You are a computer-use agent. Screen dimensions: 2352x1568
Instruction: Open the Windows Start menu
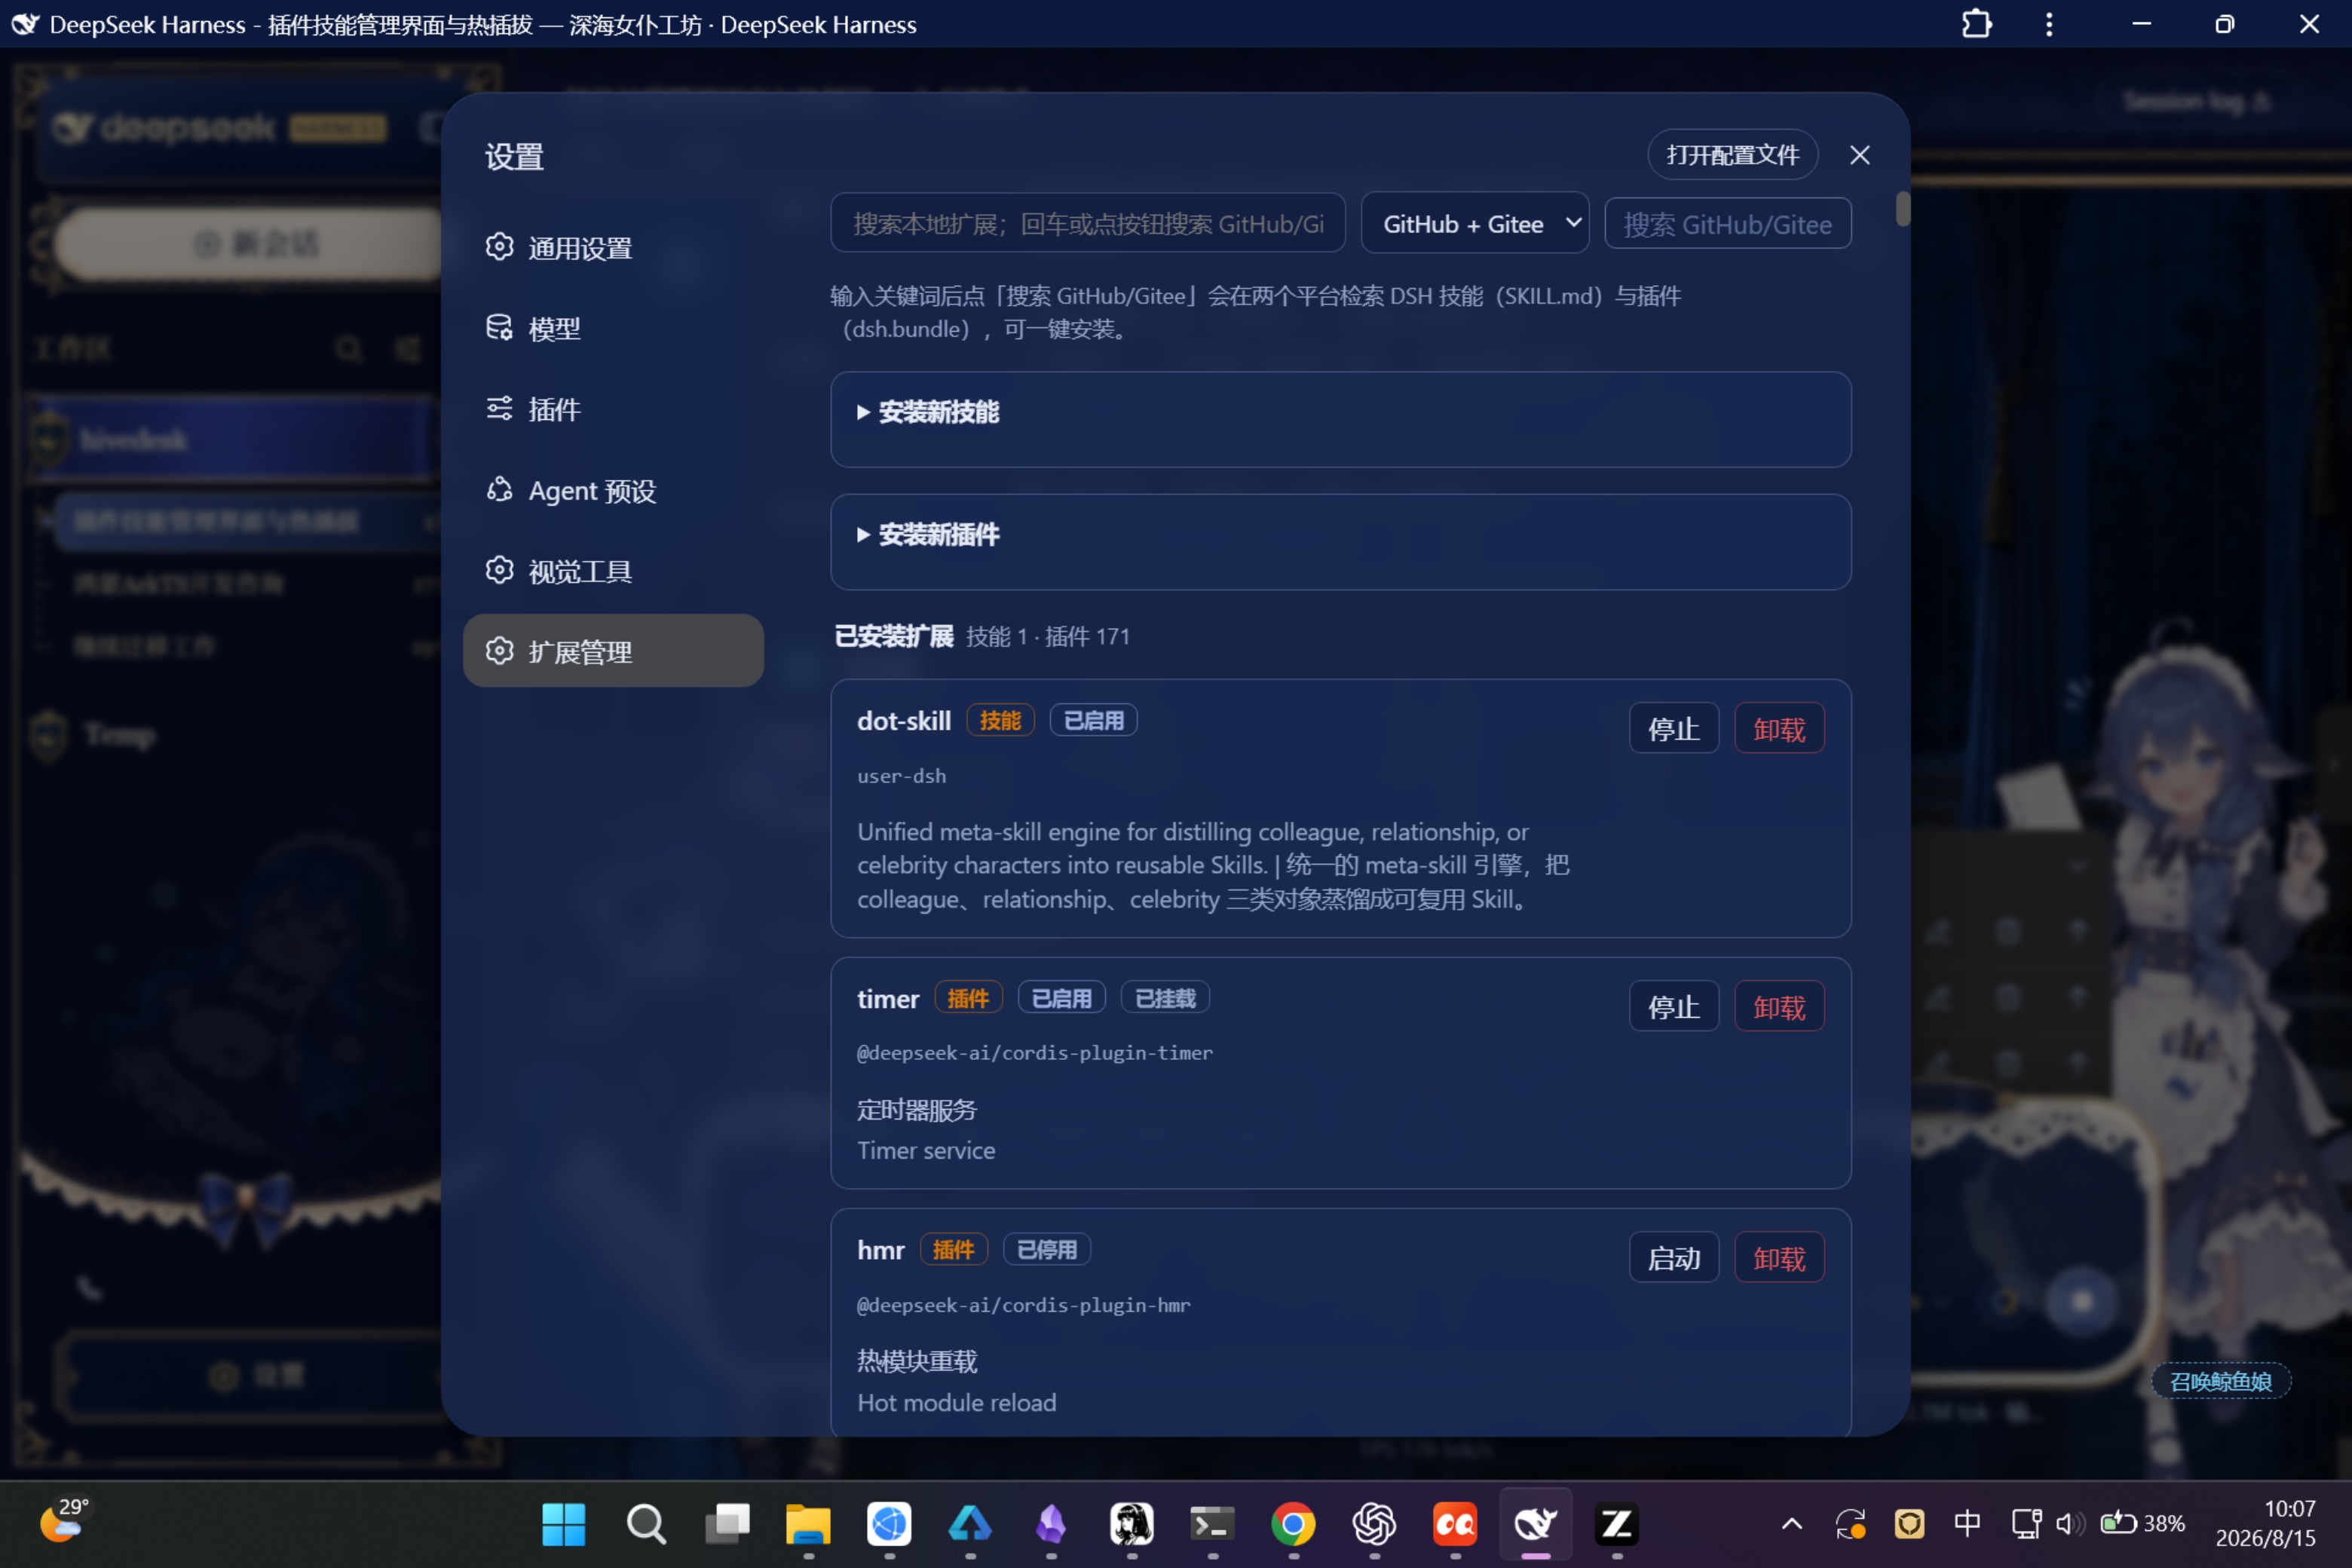coord(563,1524)
